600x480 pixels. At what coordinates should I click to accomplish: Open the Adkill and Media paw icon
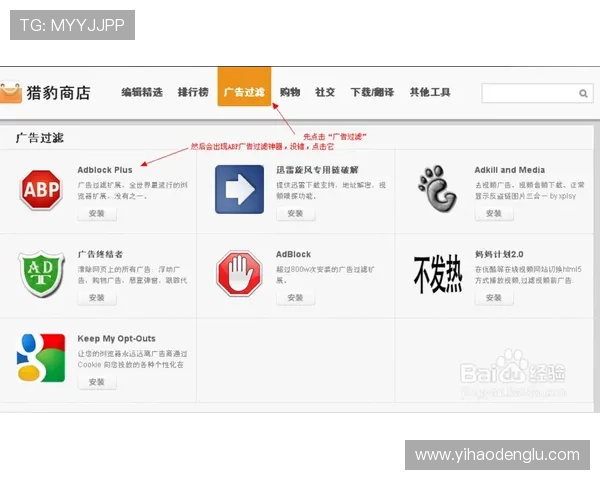(438, 189)
